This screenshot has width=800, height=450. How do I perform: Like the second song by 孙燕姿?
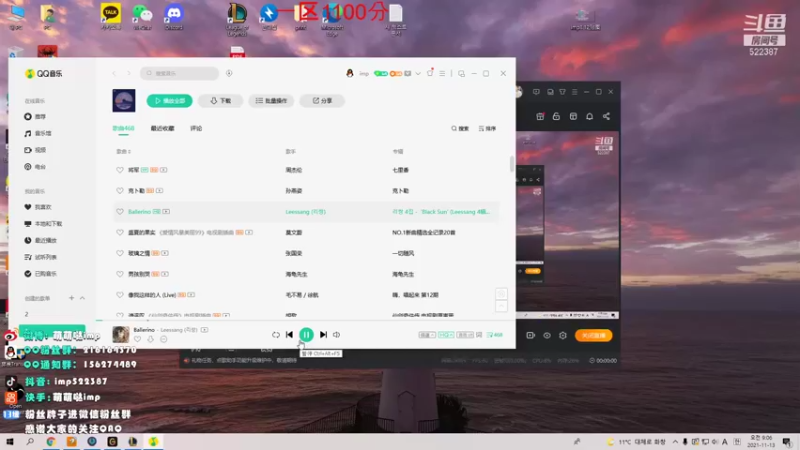click(120, 191)
